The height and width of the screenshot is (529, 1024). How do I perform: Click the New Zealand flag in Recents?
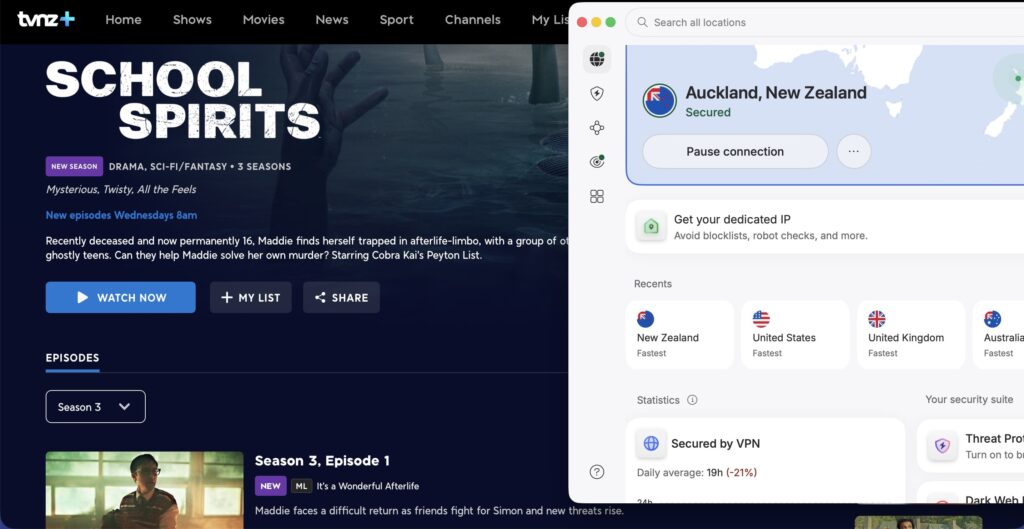click(x=645, y=319)
